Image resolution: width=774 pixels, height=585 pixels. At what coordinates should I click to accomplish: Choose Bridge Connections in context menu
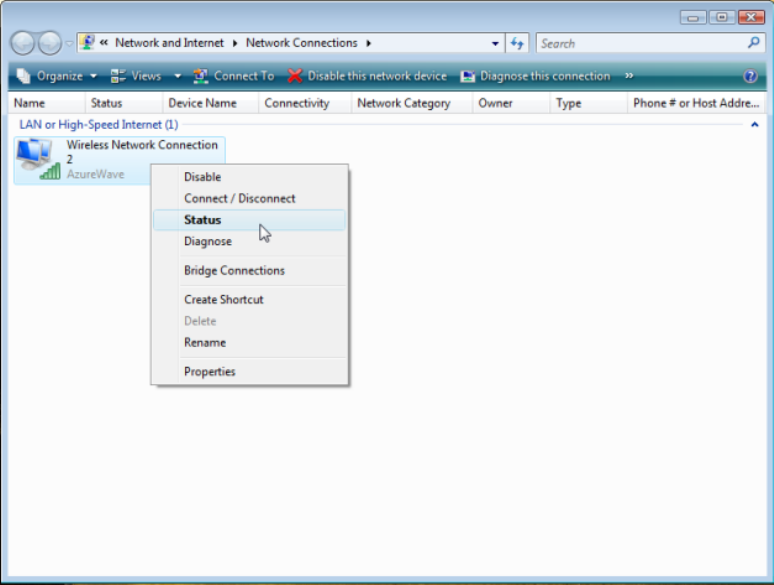coord(249,271)
